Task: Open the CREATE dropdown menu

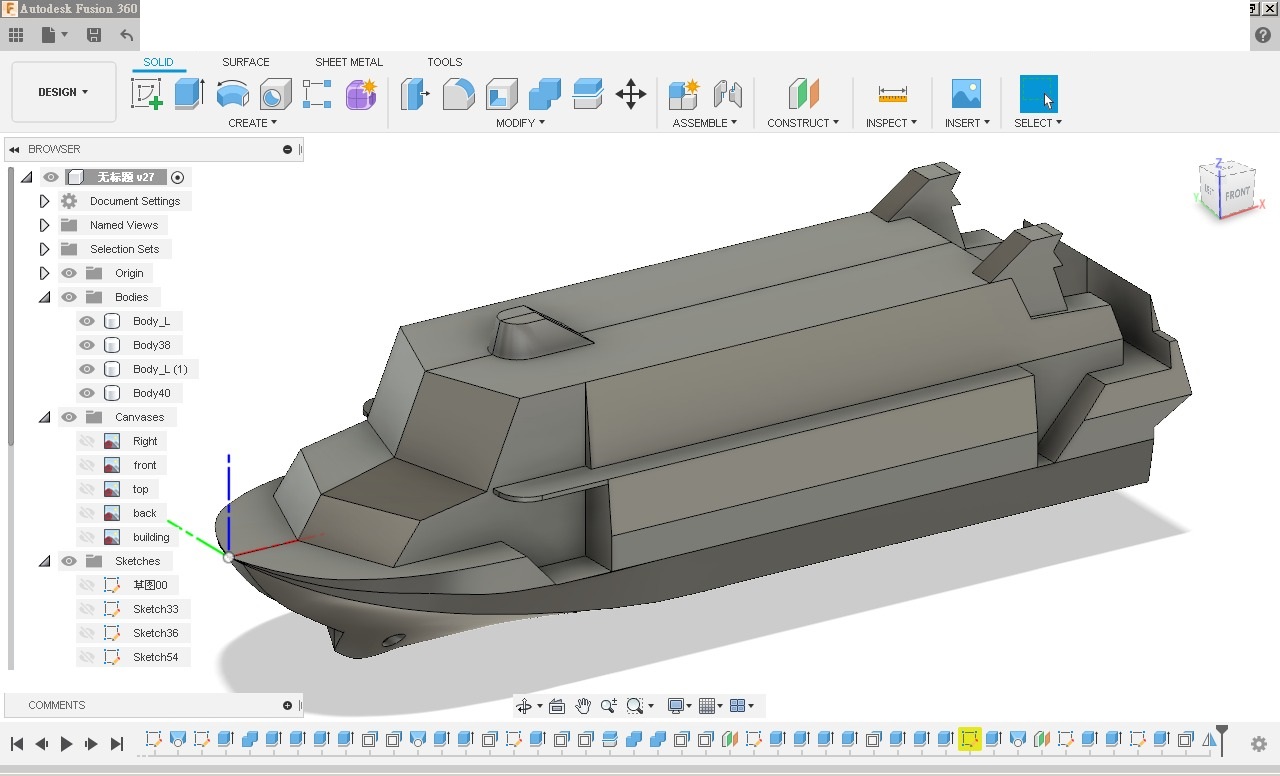Action: point(252,123)
